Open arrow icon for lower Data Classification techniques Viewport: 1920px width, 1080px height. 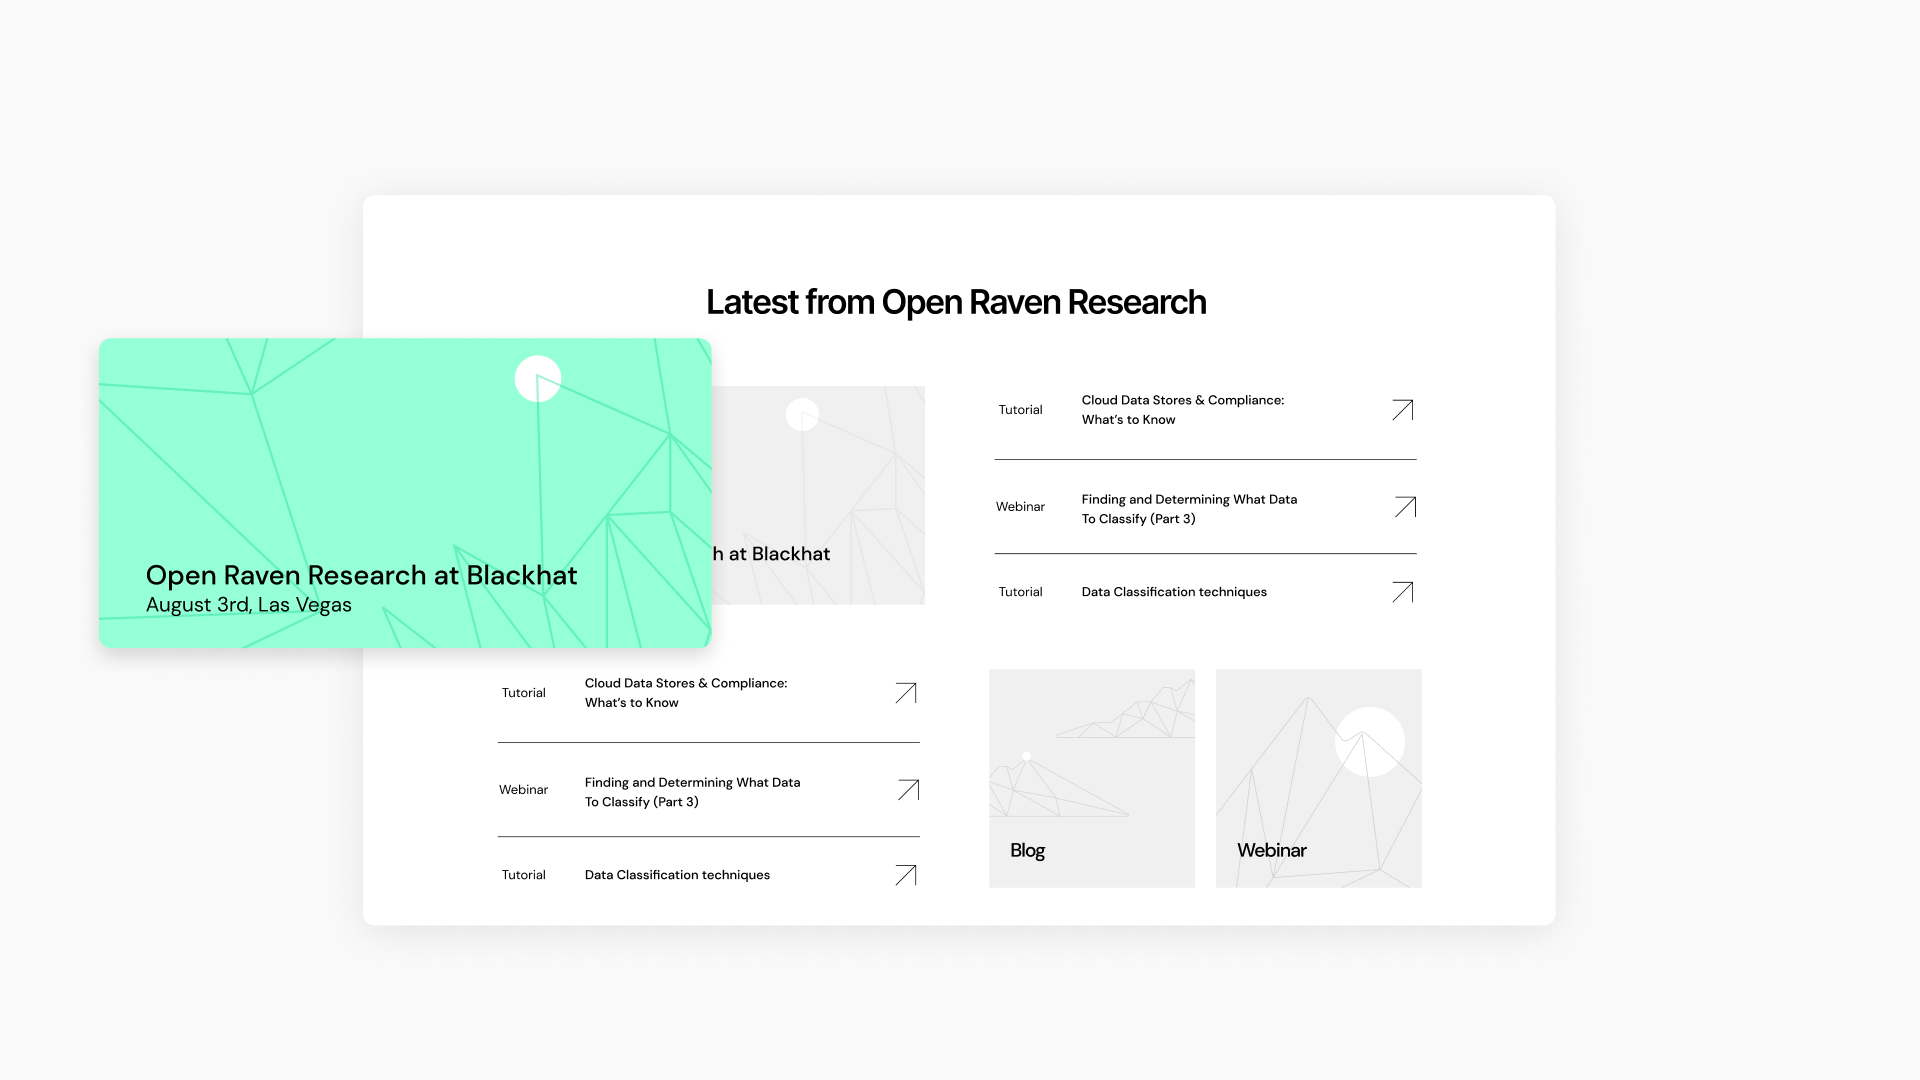tap(905, 875)
